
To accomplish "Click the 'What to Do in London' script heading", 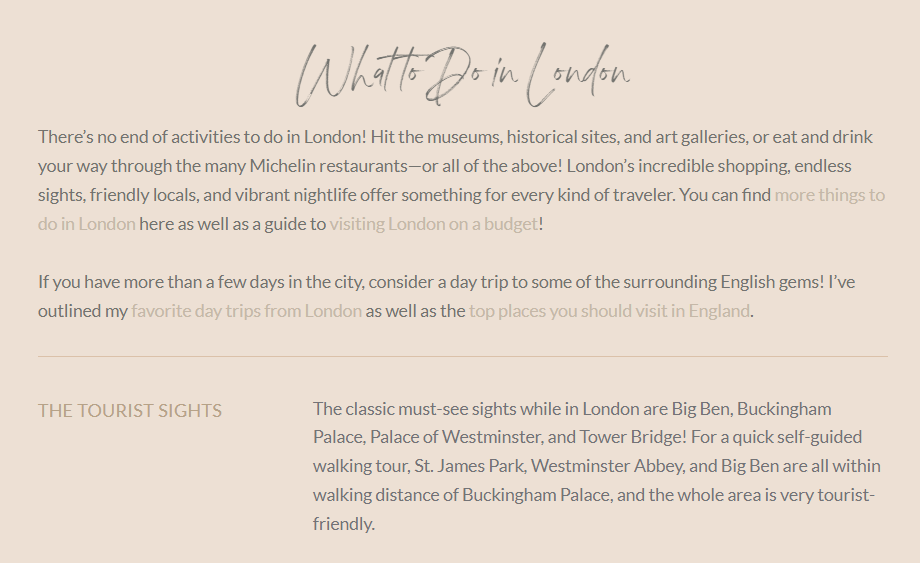I will point(462,75).
